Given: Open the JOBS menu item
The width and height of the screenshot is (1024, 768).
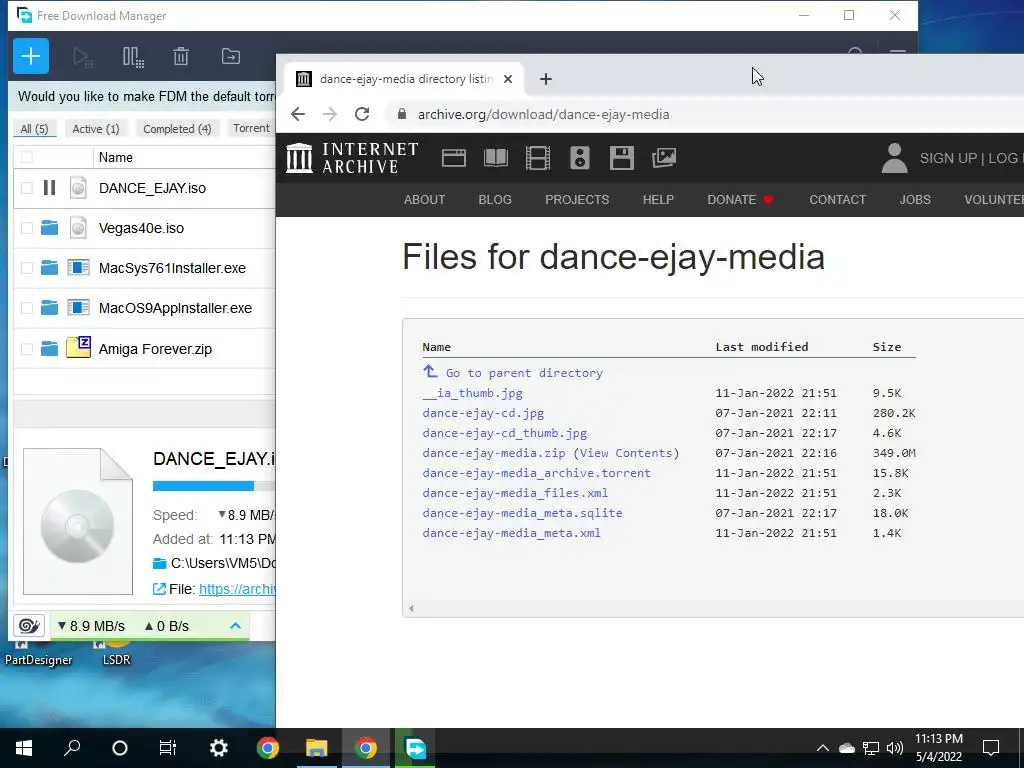Looking at the screenshot, I should tap(915, 200).
